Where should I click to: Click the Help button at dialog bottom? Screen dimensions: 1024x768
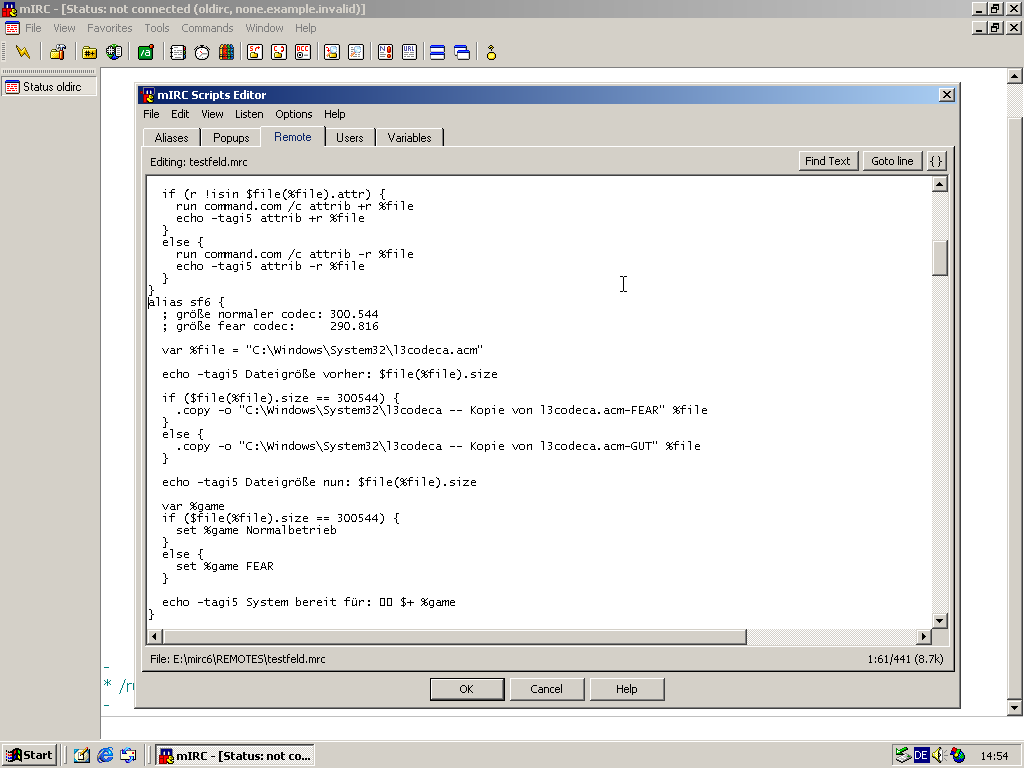(x=627, y=689)
